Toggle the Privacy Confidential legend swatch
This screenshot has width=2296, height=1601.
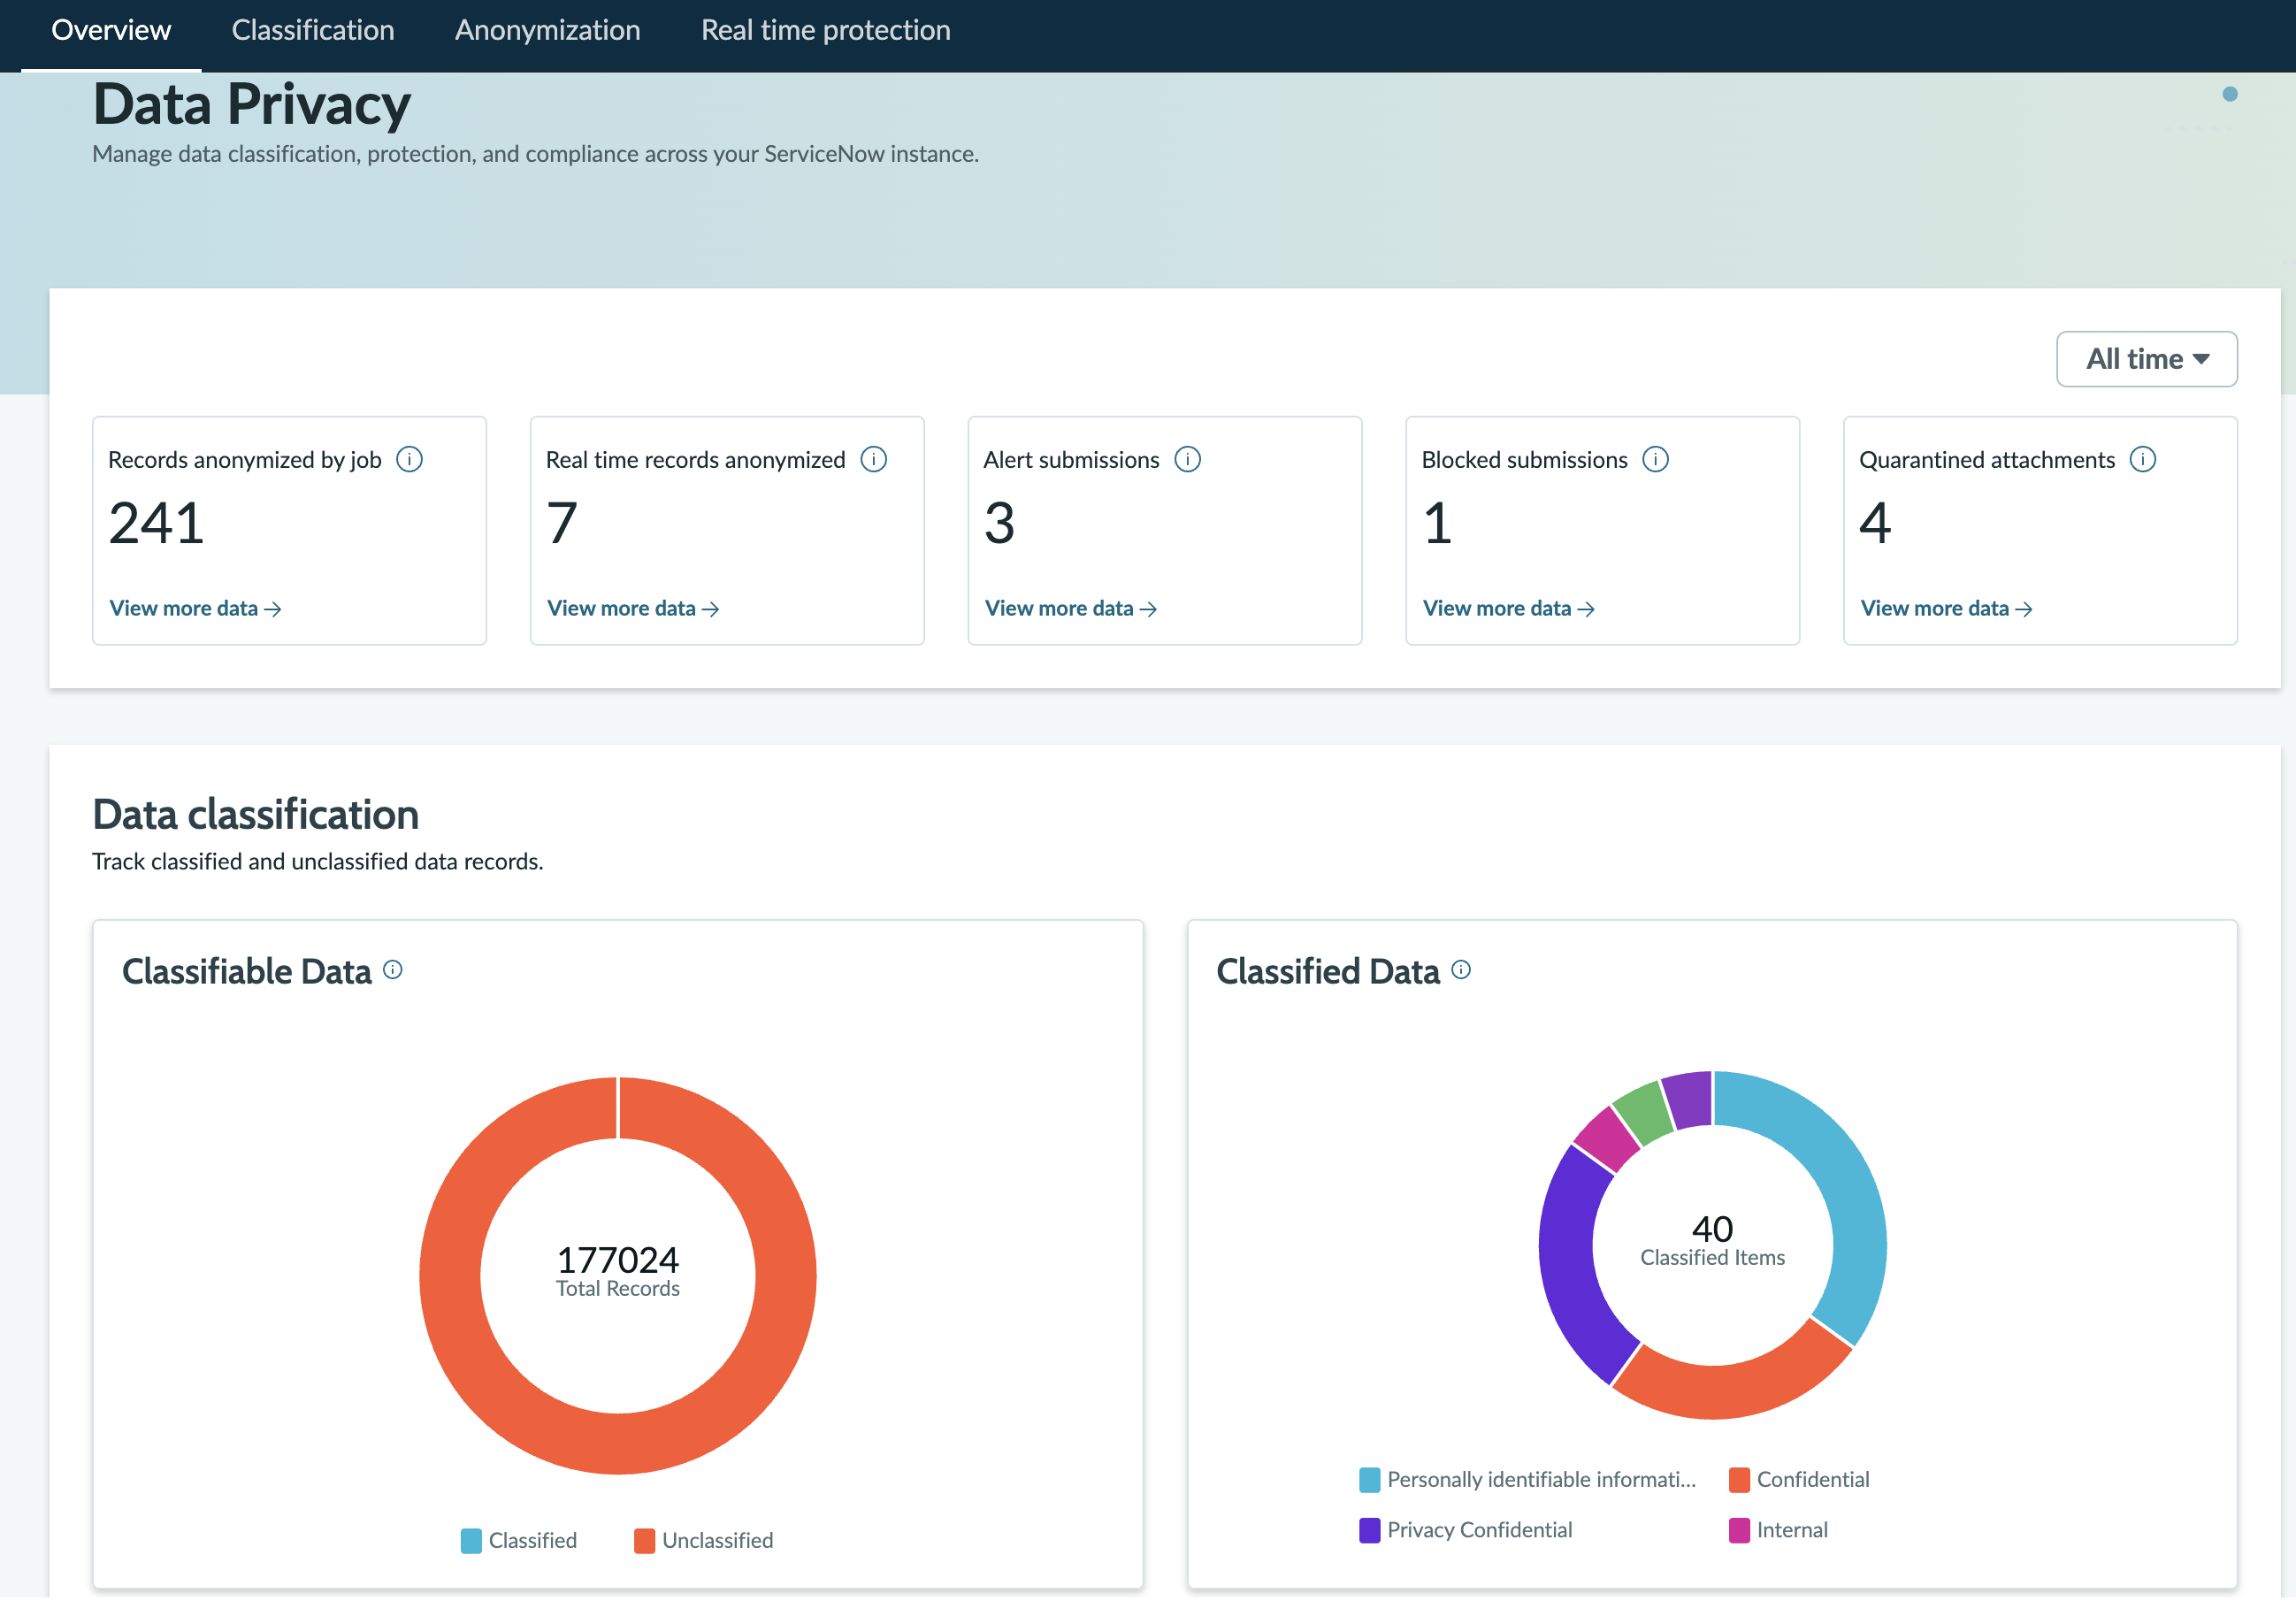(x=1370, y=1531)
